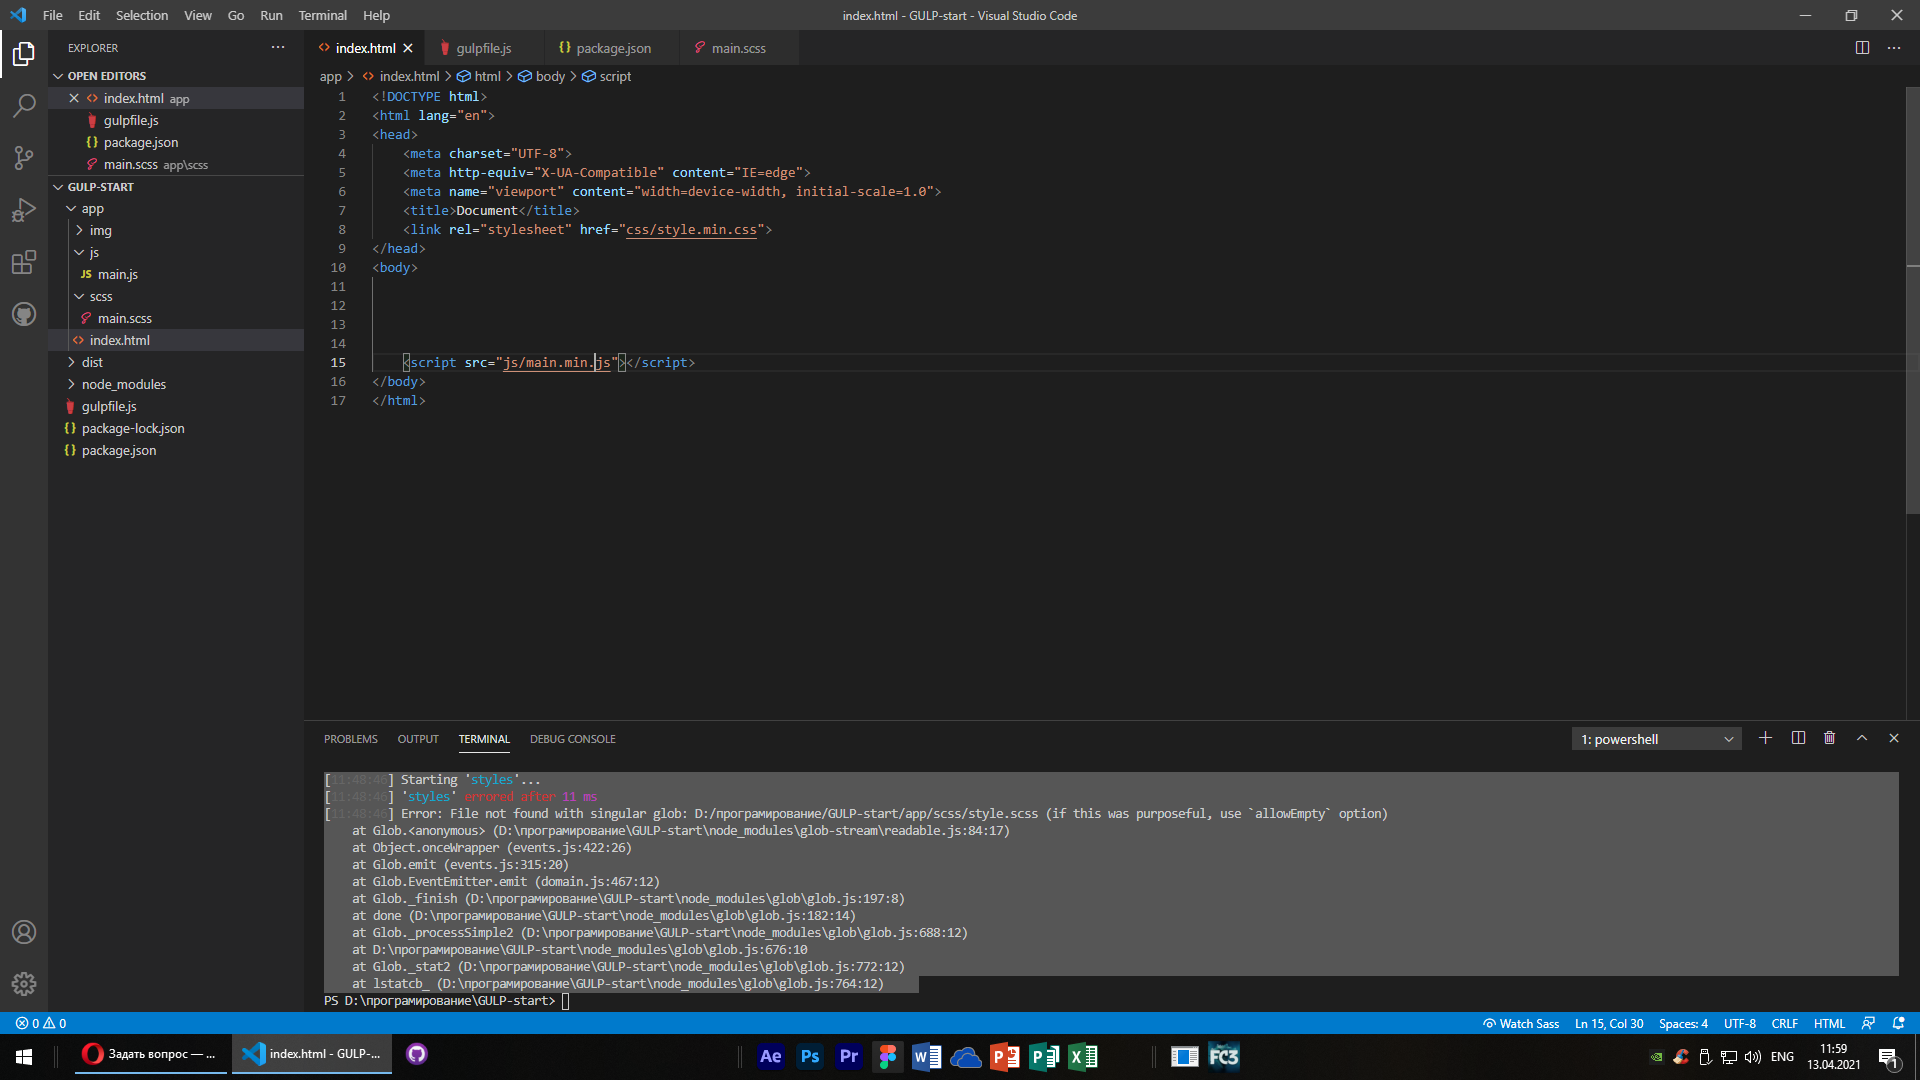The image size is (1920, 1080).
Task: Click the ENG language indicator in tray
Action: click(x=1781, y=1056)
